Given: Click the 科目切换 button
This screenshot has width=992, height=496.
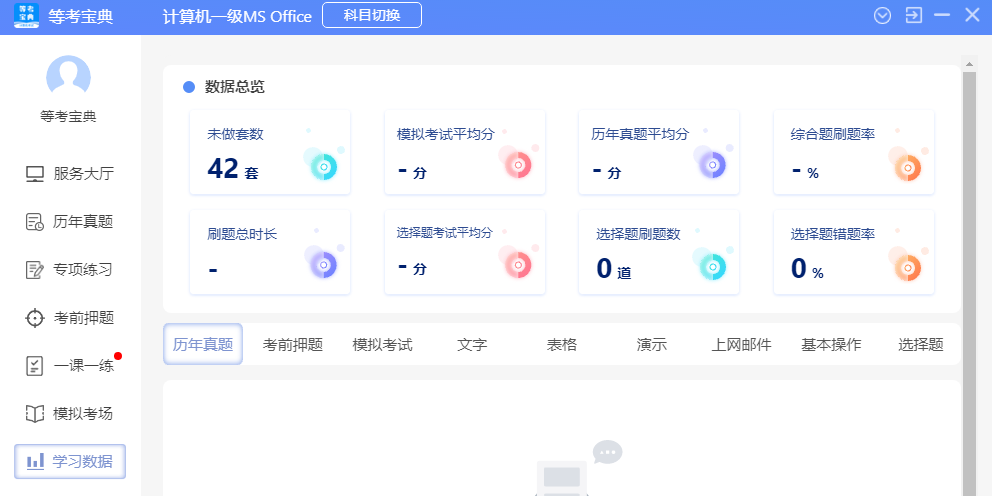Looking at the screenshot, I should point(372,15).
